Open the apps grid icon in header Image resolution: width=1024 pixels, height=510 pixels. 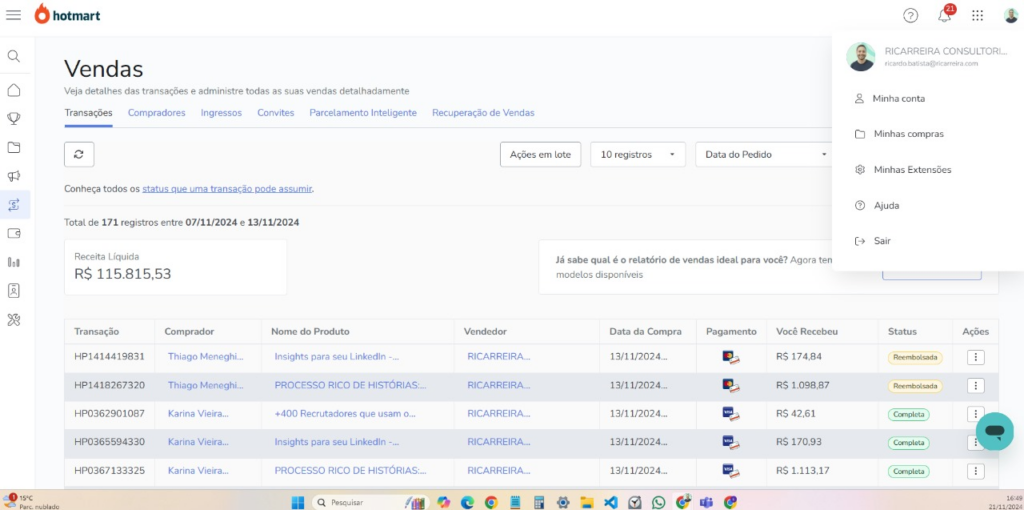click(x=978, y=15)
